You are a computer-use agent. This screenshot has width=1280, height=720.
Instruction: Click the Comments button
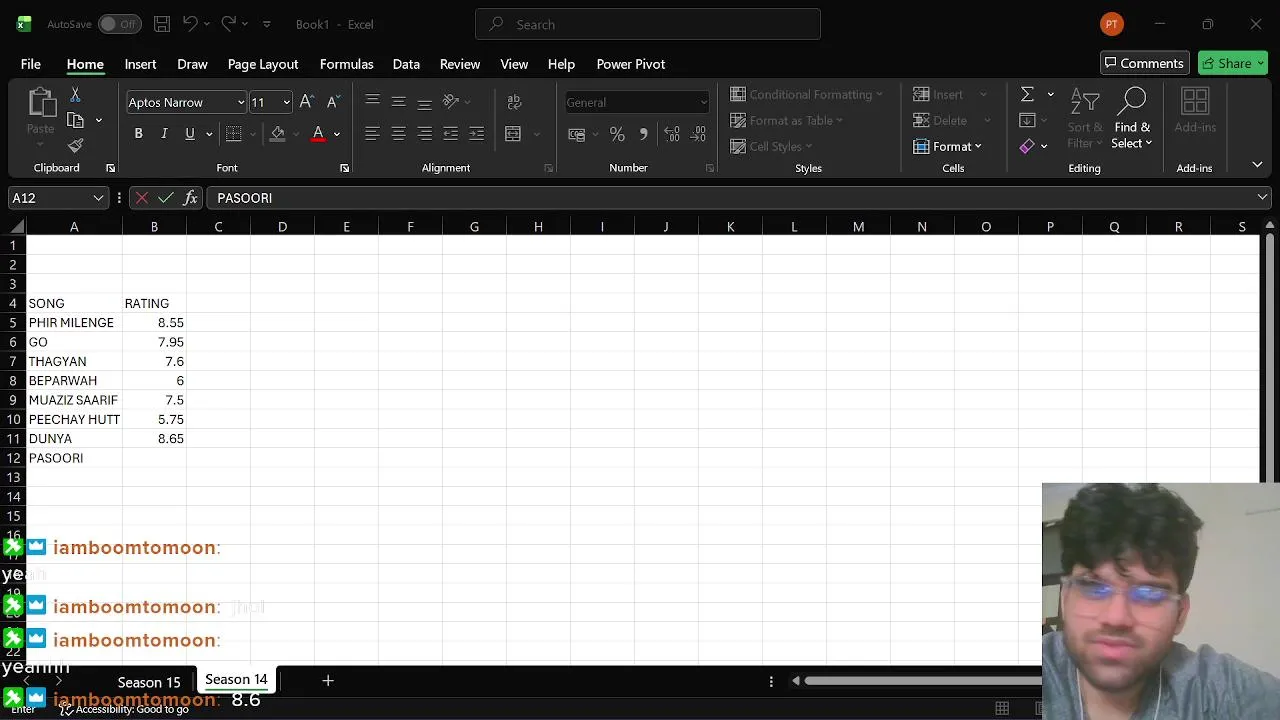1144,63
